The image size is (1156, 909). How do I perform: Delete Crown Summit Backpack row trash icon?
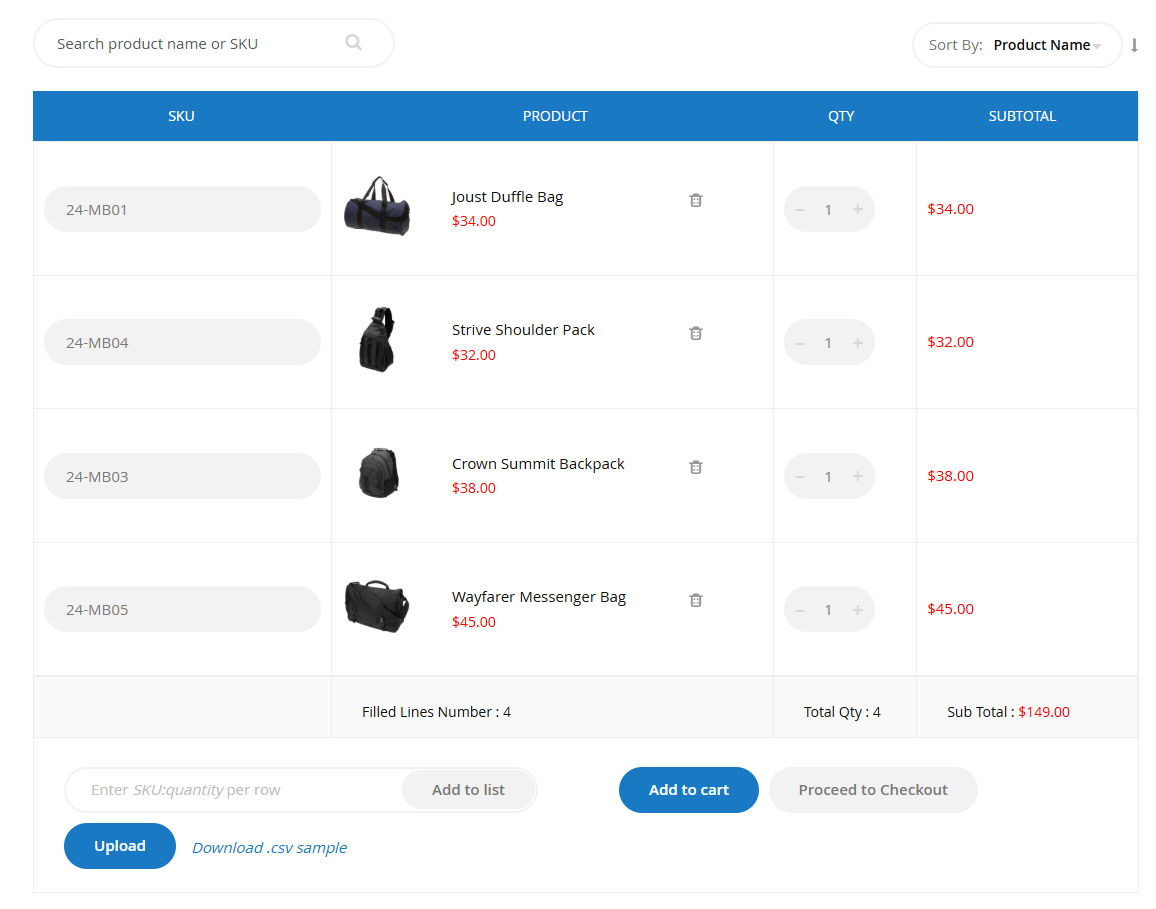click(x=695, y=467)
